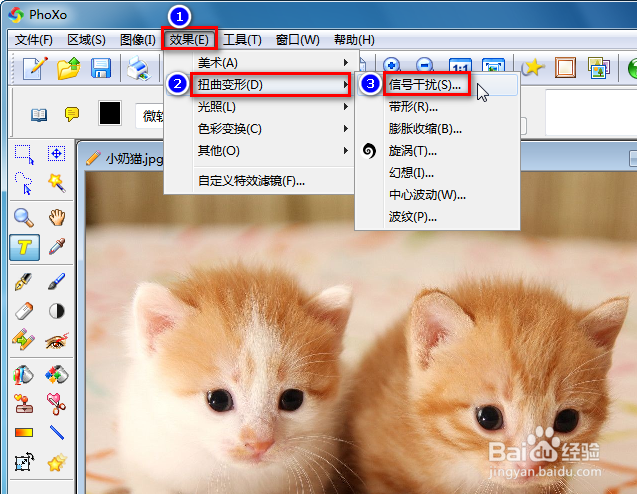Image resolution: width=637 pixels, height=494 pixels.
Task: Click the image collage toolbar icon
Action: (599, 67)
